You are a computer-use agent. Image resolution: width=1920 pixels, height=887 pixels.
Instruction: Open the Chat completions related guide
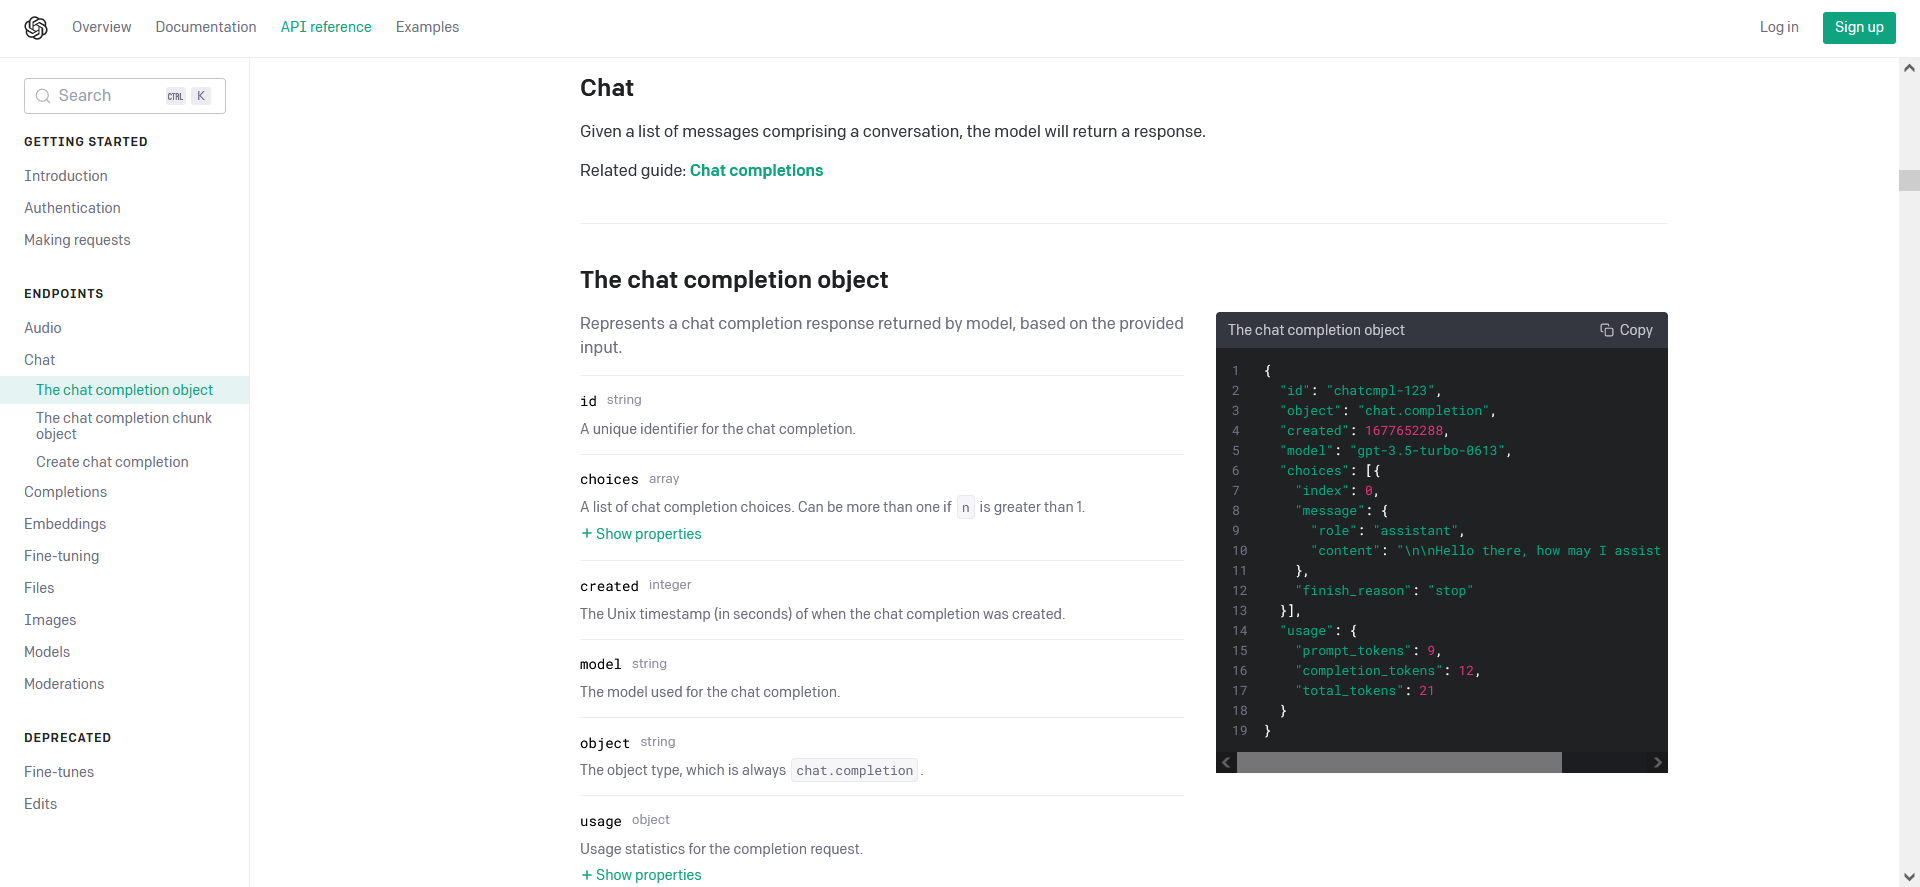click(x=757, y=170)
